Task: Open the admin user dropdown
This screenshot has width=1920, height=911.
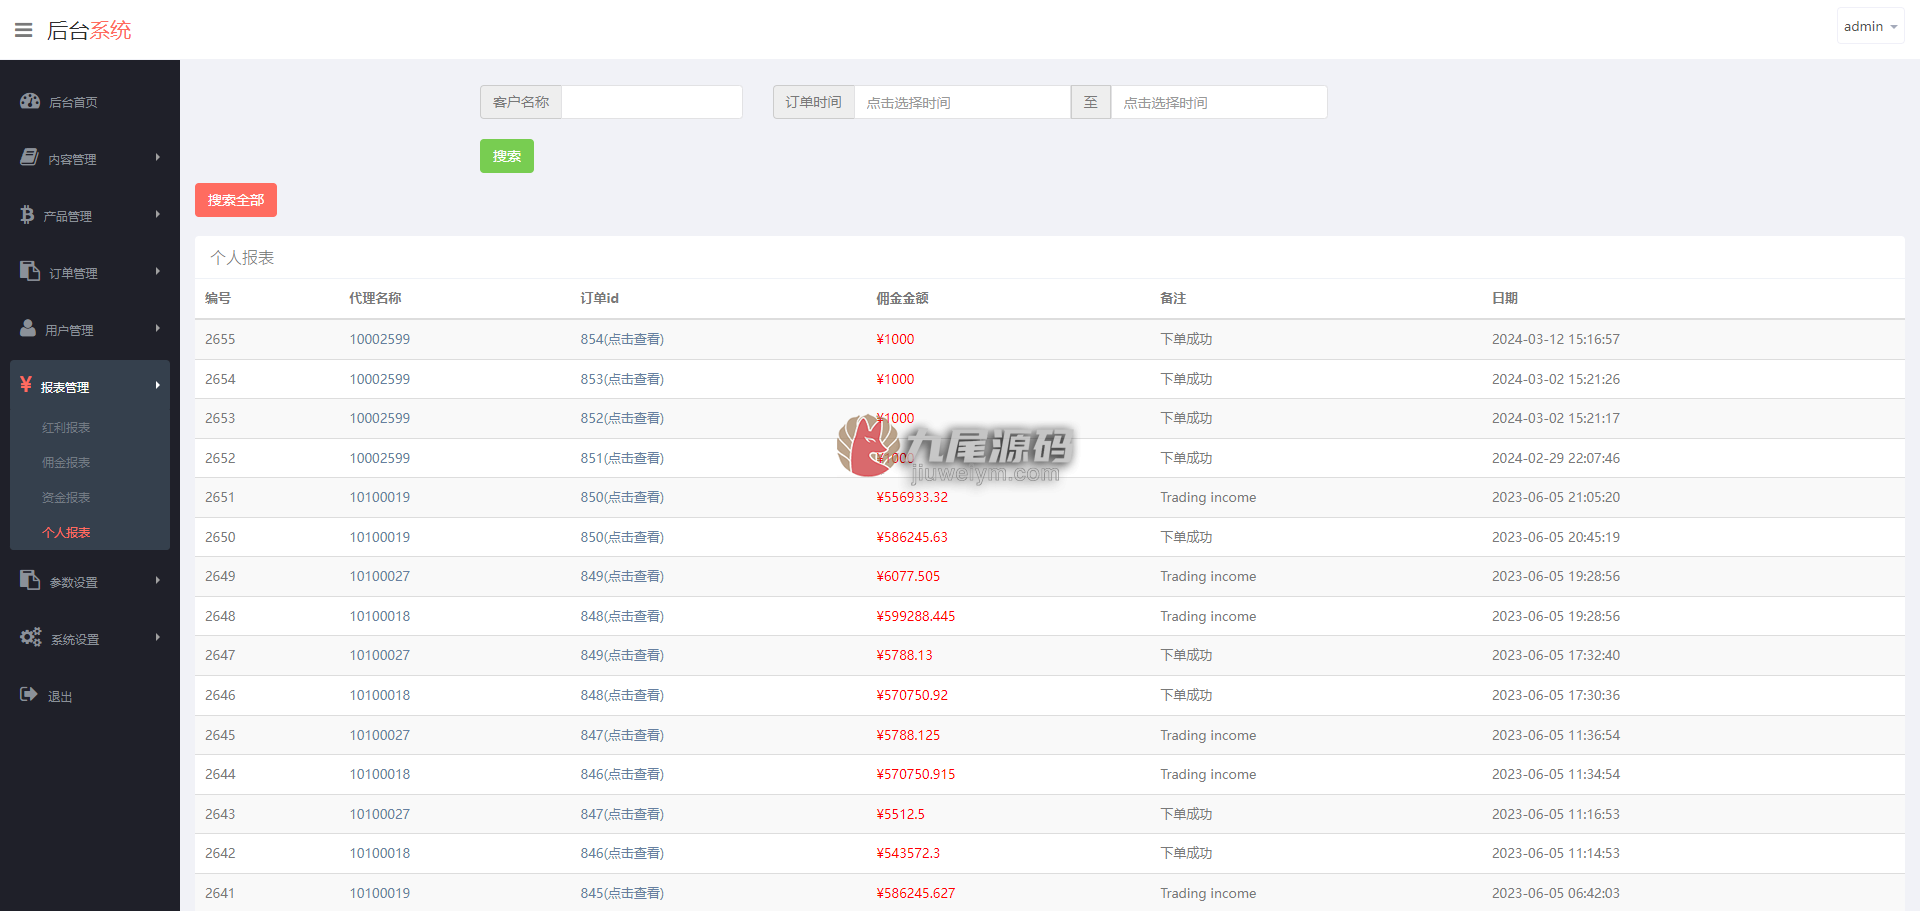Action: [1870, 26]
